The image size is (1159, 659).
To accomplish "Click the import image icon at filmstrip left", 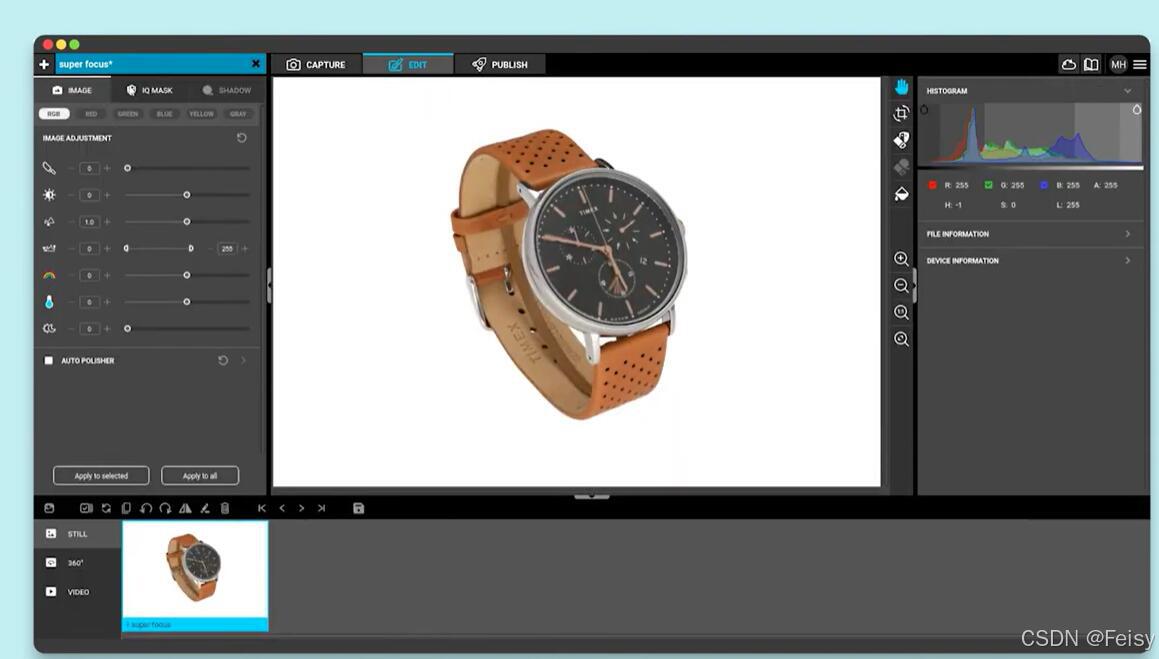I will click(50, 508).
